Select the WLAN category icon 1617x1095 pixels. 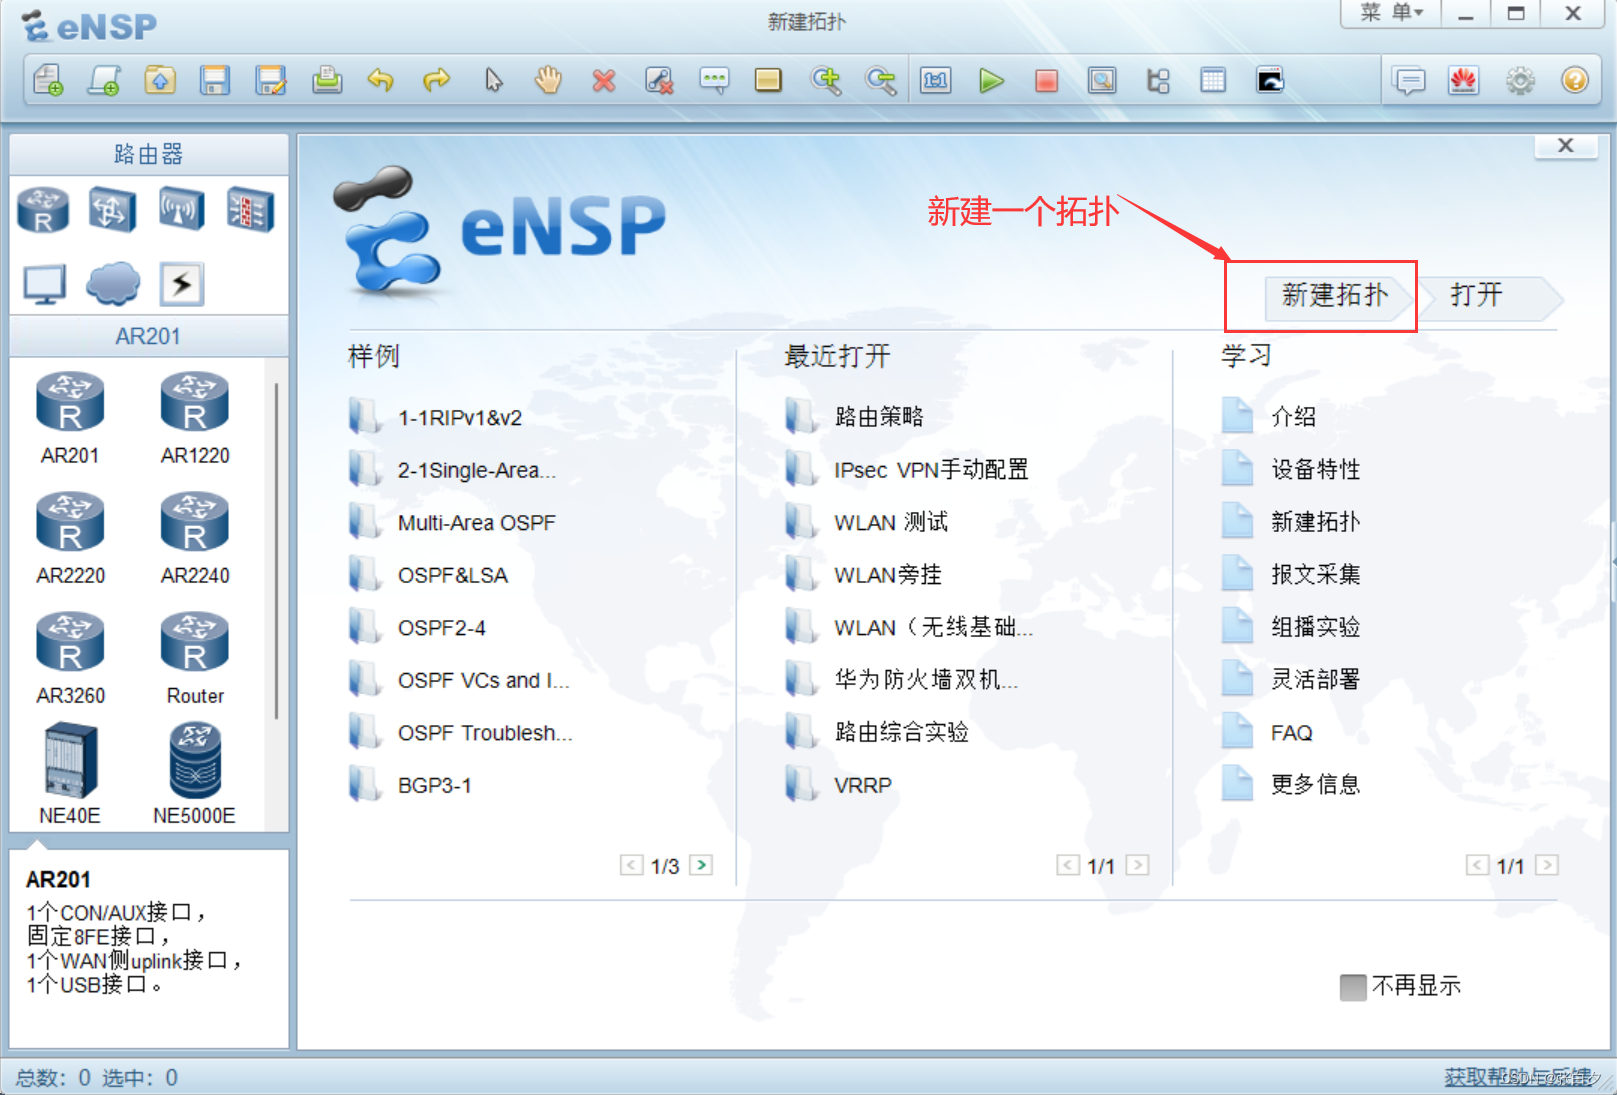point(181,210)
